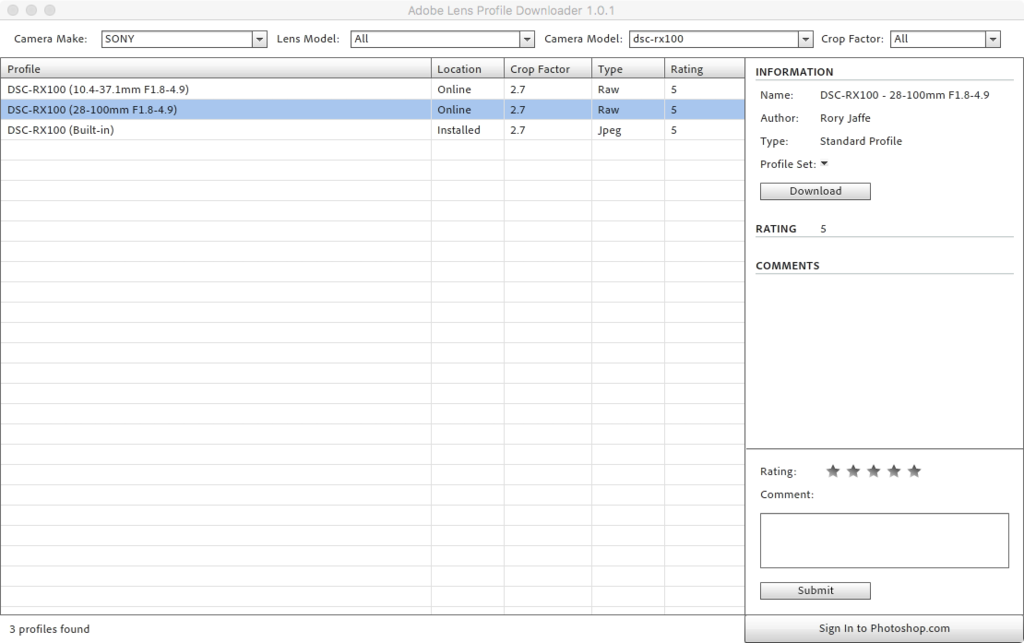Click inside the Comment text box
Screen dimensions: 1024x643
(884, 541)
